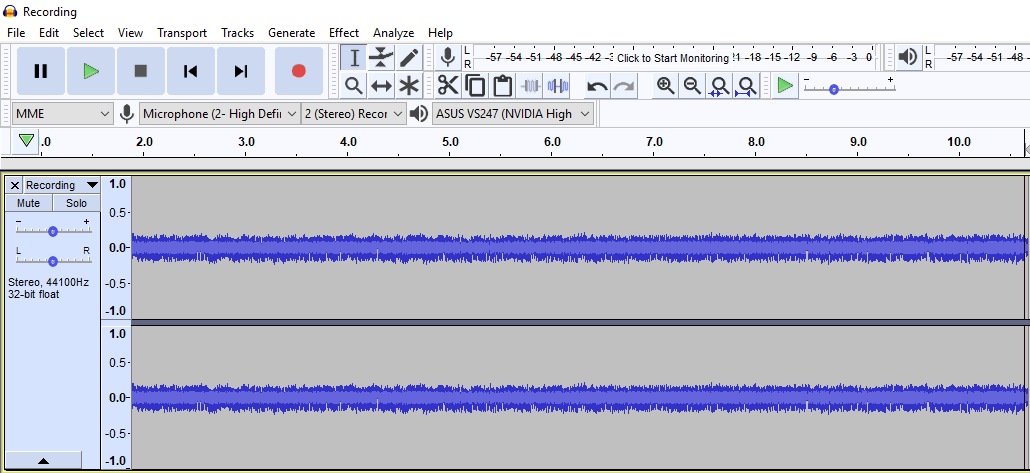Click the track gain slider knob
This screenshot has width=1030, height=473.
tap(53, 231)
